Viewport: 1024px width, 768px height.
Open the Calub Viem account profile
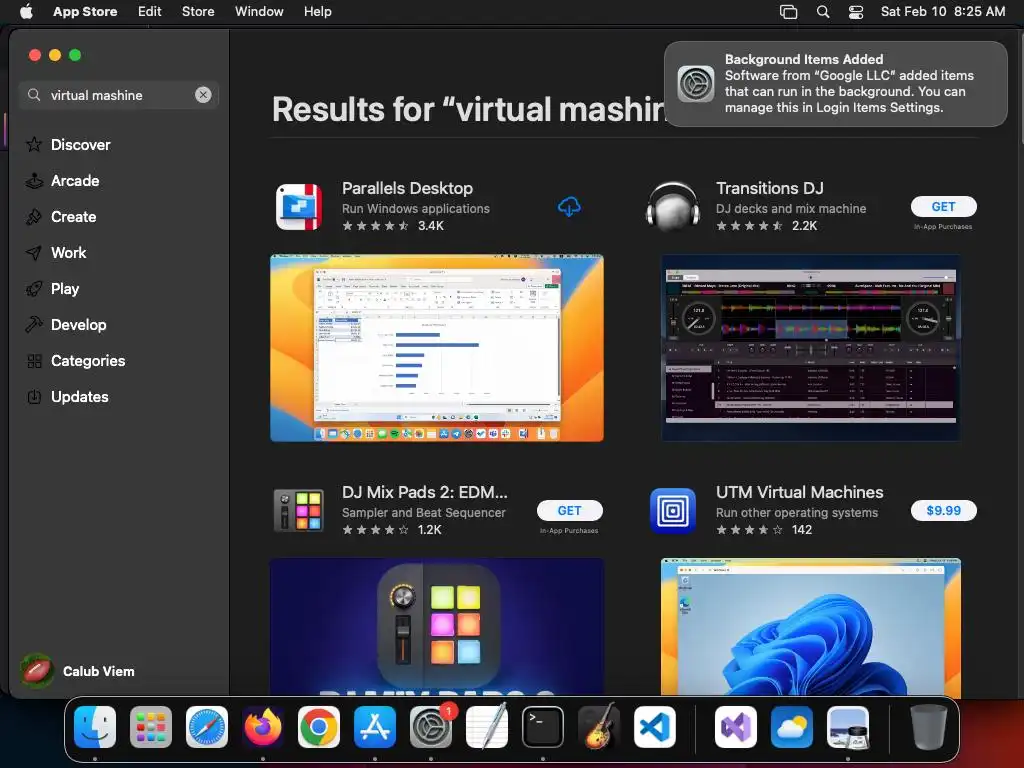point(77,671)
